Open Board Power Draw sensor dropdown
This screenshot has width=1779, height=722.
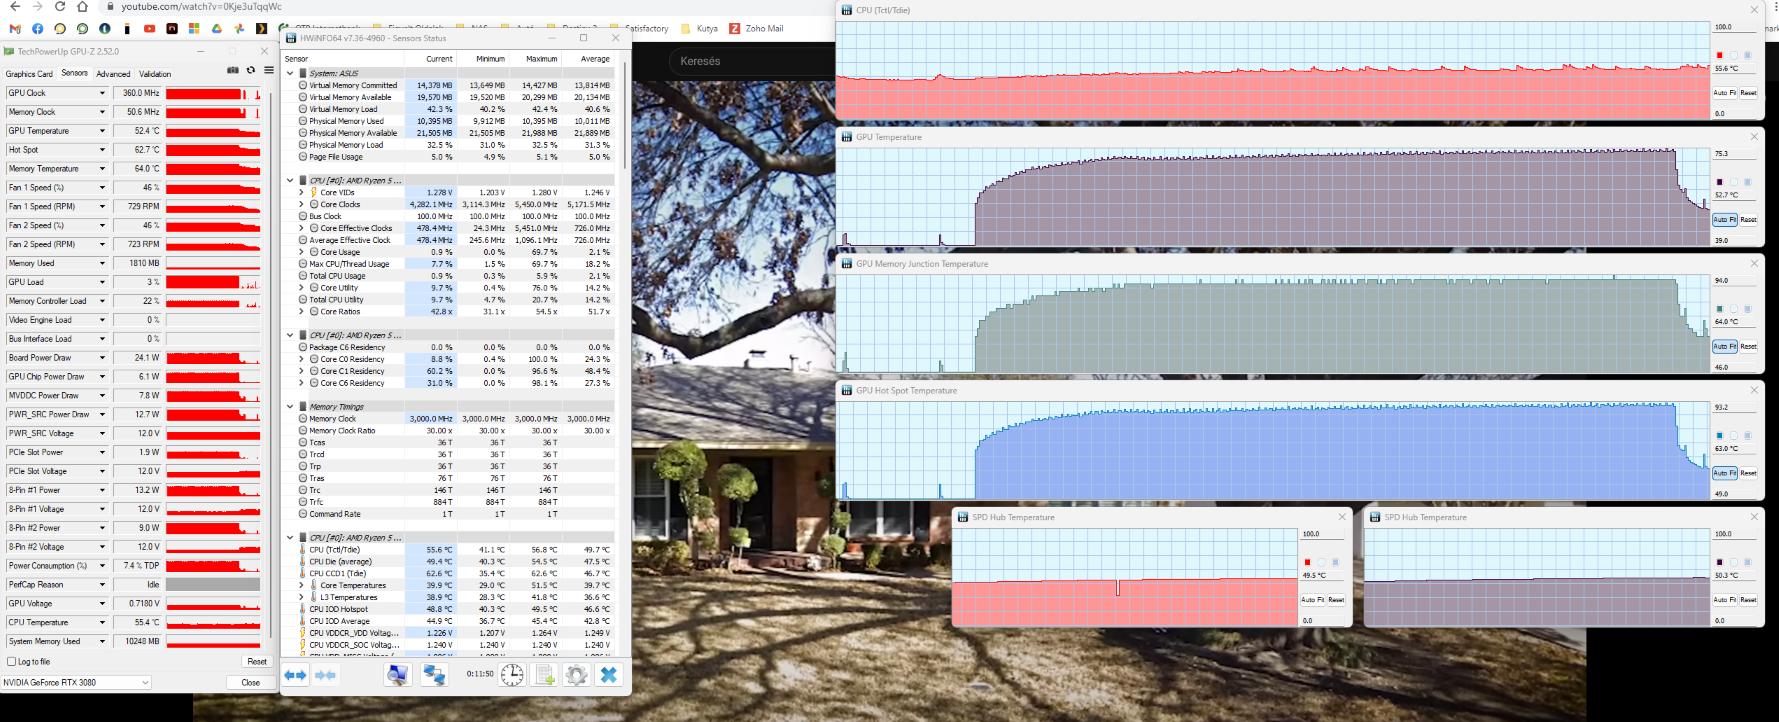point(102,358)
